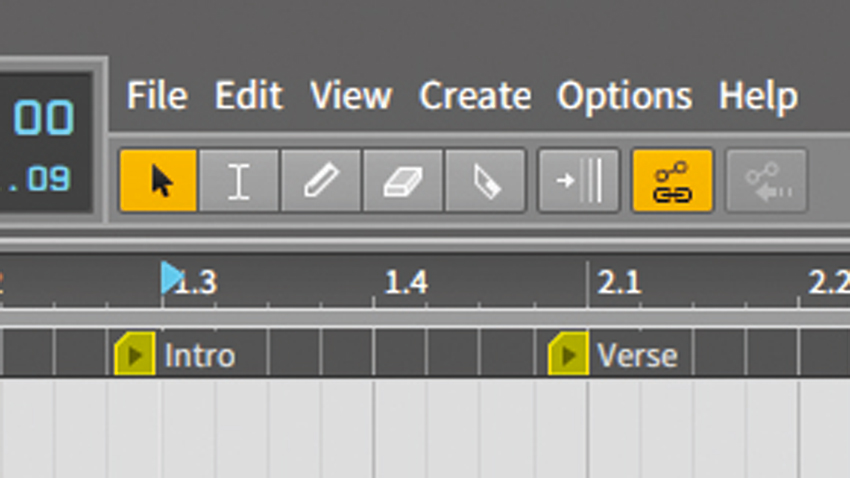Image resolution: width=850 pixels, height=478 pixels.
Task: Click the blue playhead start marker
Action: [171, 278]
